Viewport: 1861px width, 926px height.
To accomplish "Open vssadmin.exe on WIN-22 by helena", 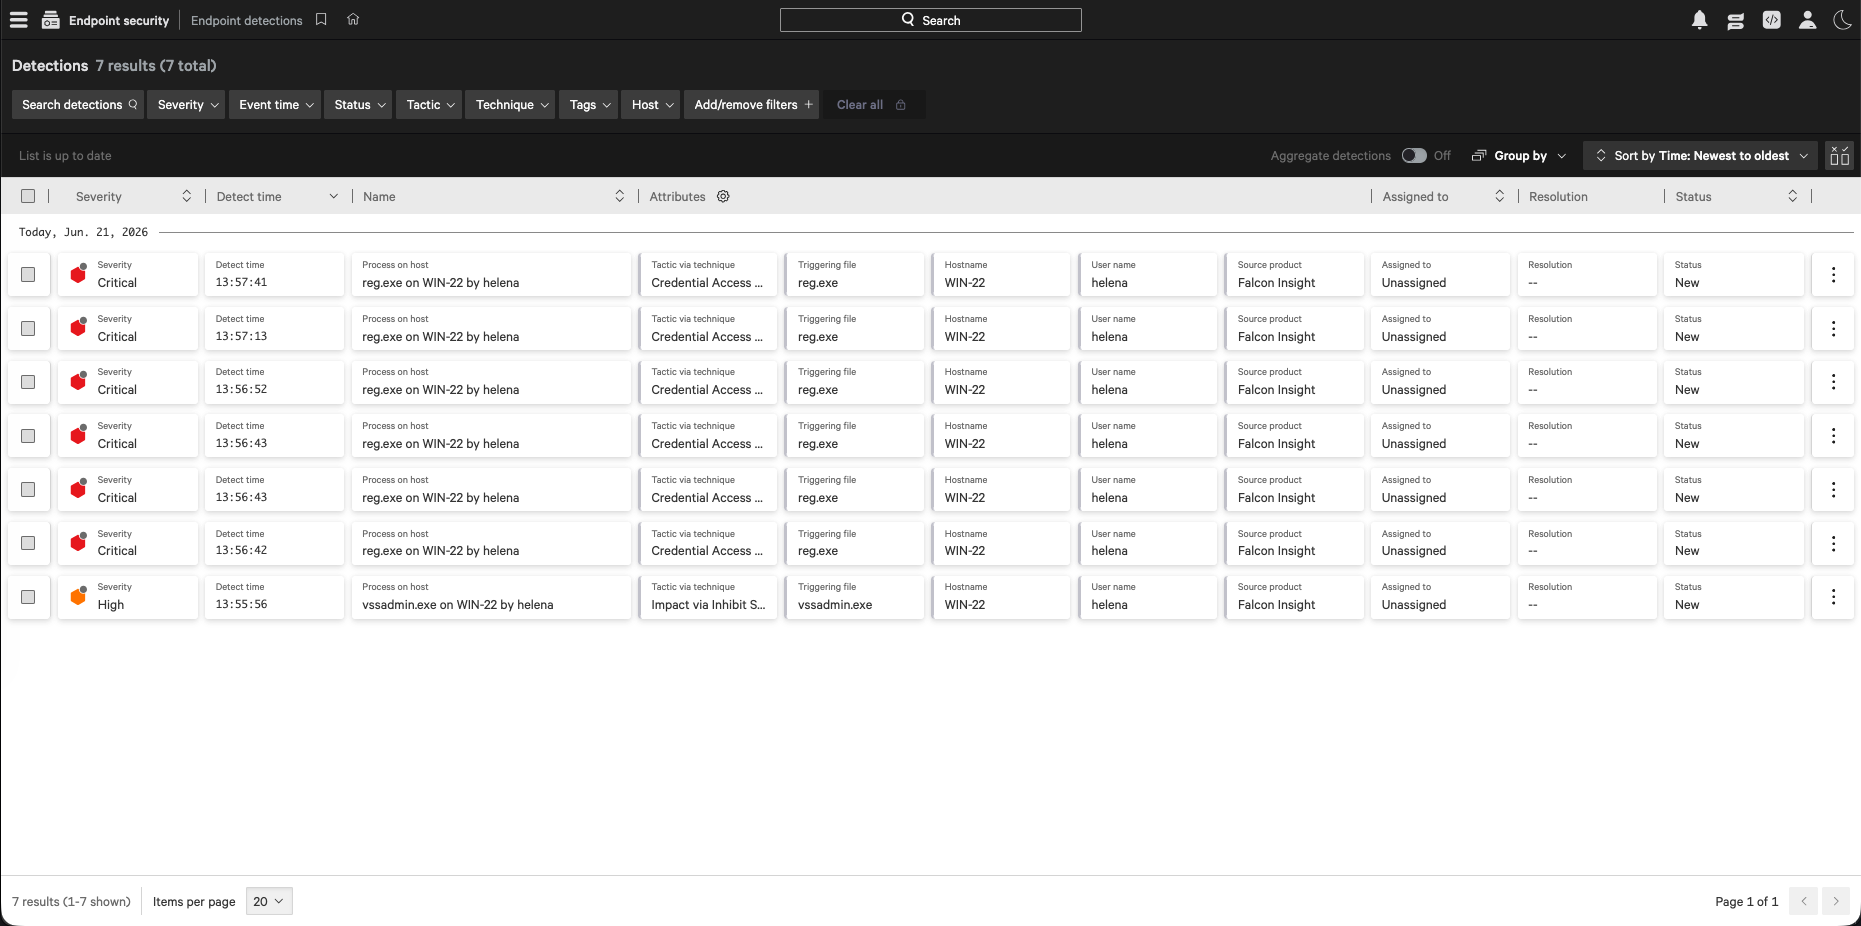I will (457, 605).
